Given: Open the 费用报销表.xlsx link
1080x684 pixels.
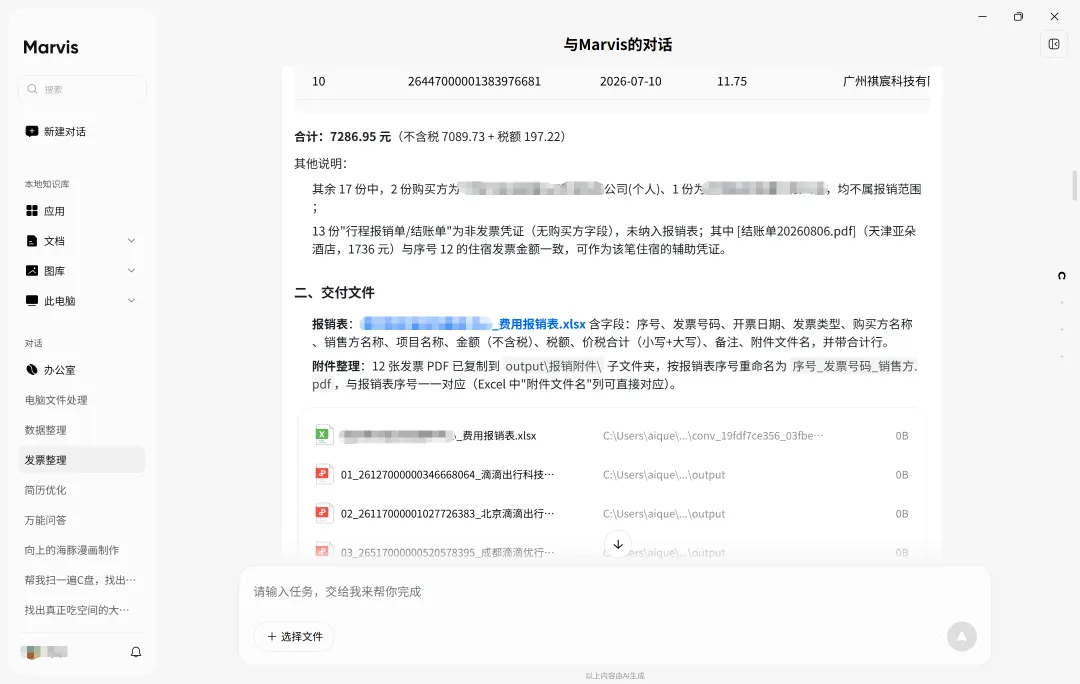Looking at the screenshot, I should click(x=473, y=324).
